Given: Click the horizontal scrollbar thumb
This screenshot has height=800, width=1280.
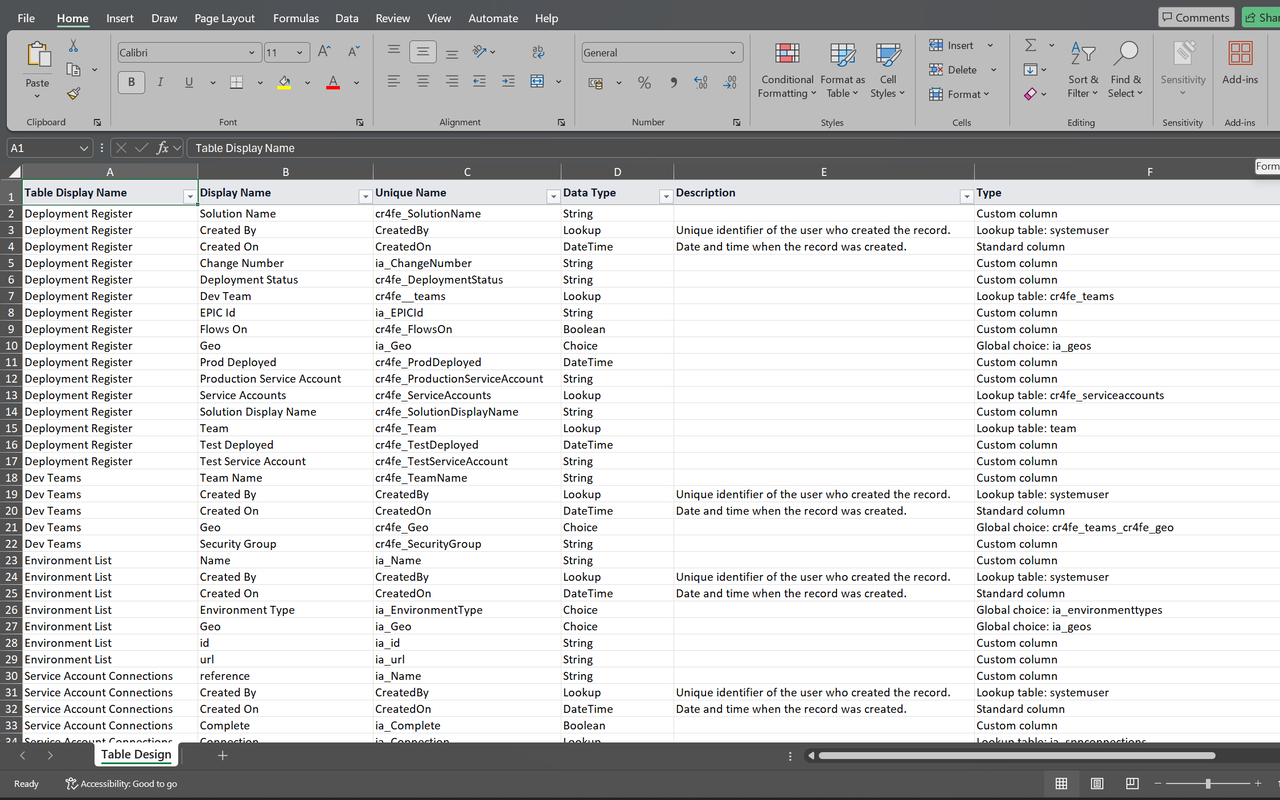Looking at the screenshot, I should click(x=1017, y=755).
